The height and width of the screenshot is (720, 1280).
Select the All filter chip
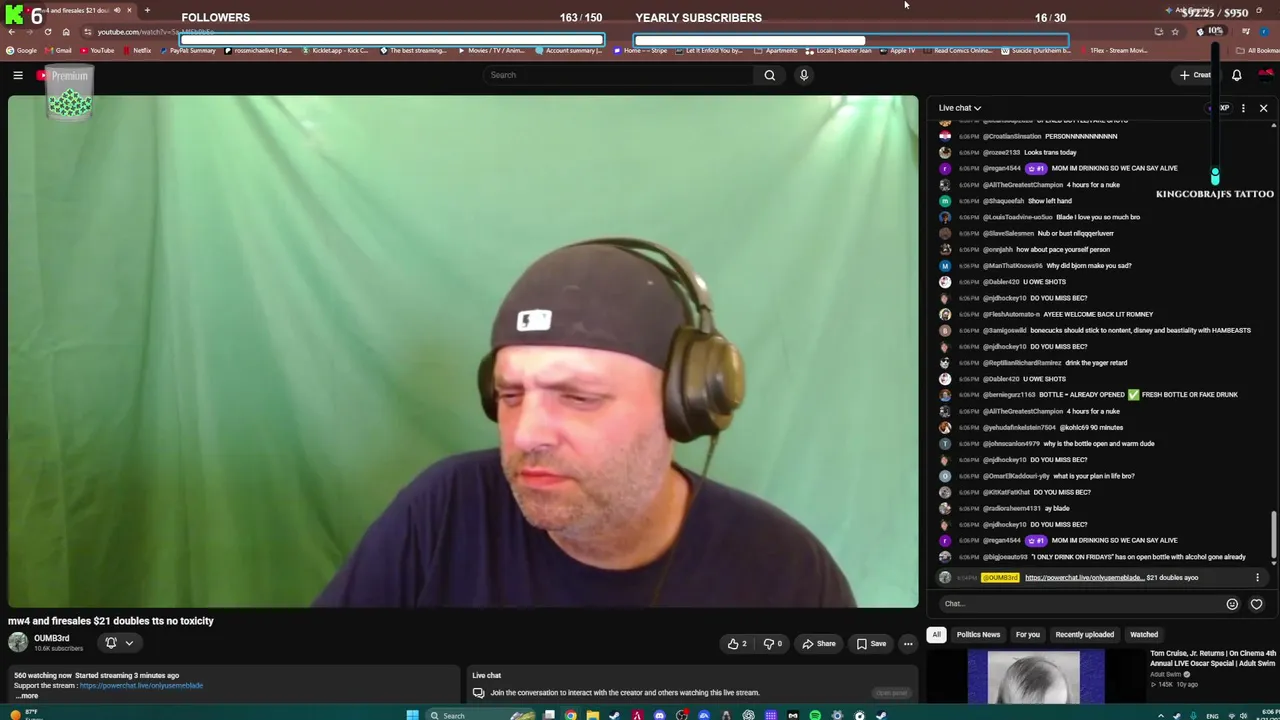(x=936, y=634)
